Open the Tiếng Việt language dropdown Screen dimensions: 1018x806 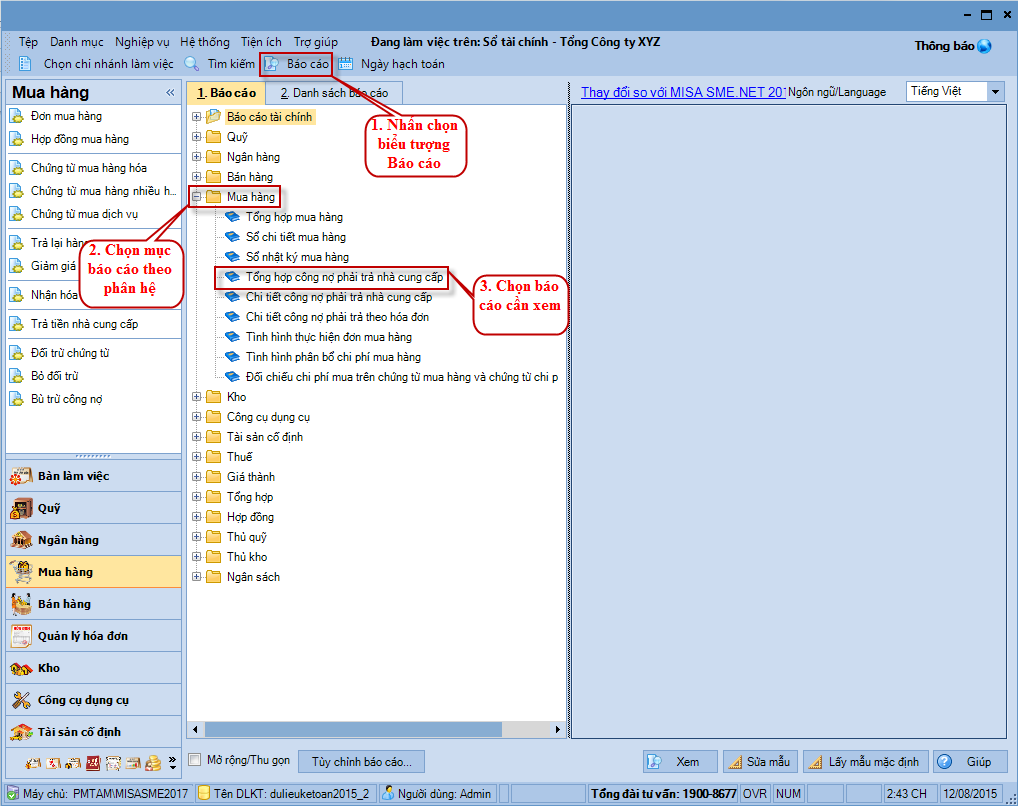point(994,92)
